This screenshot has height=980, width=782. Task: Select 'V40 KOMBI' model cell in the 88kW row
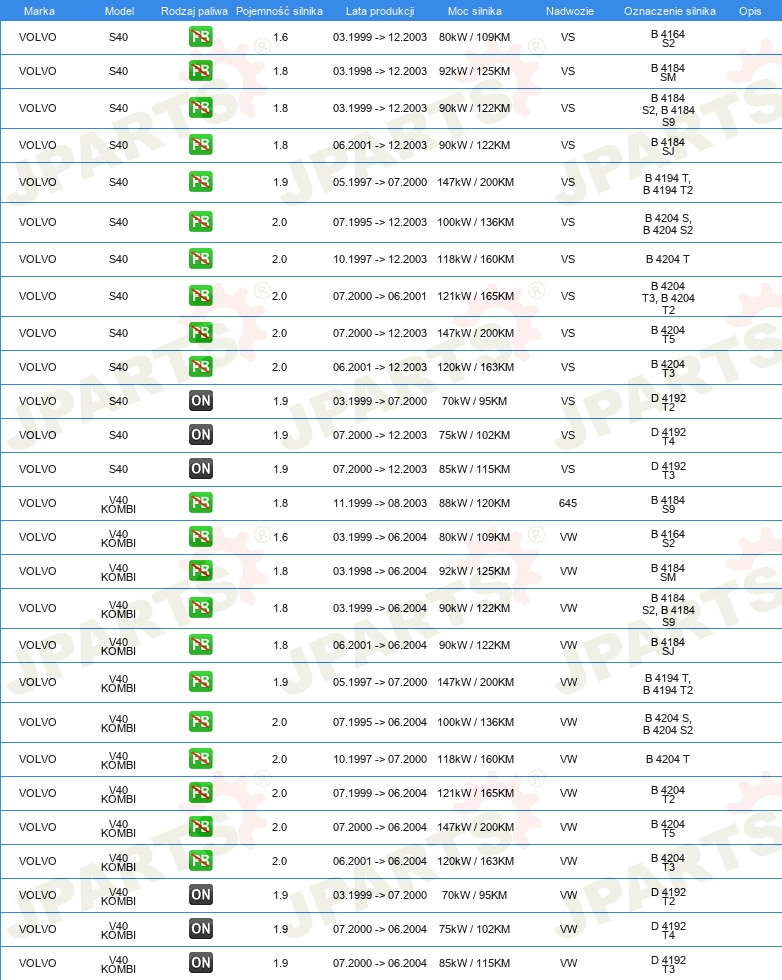point(118,504)
